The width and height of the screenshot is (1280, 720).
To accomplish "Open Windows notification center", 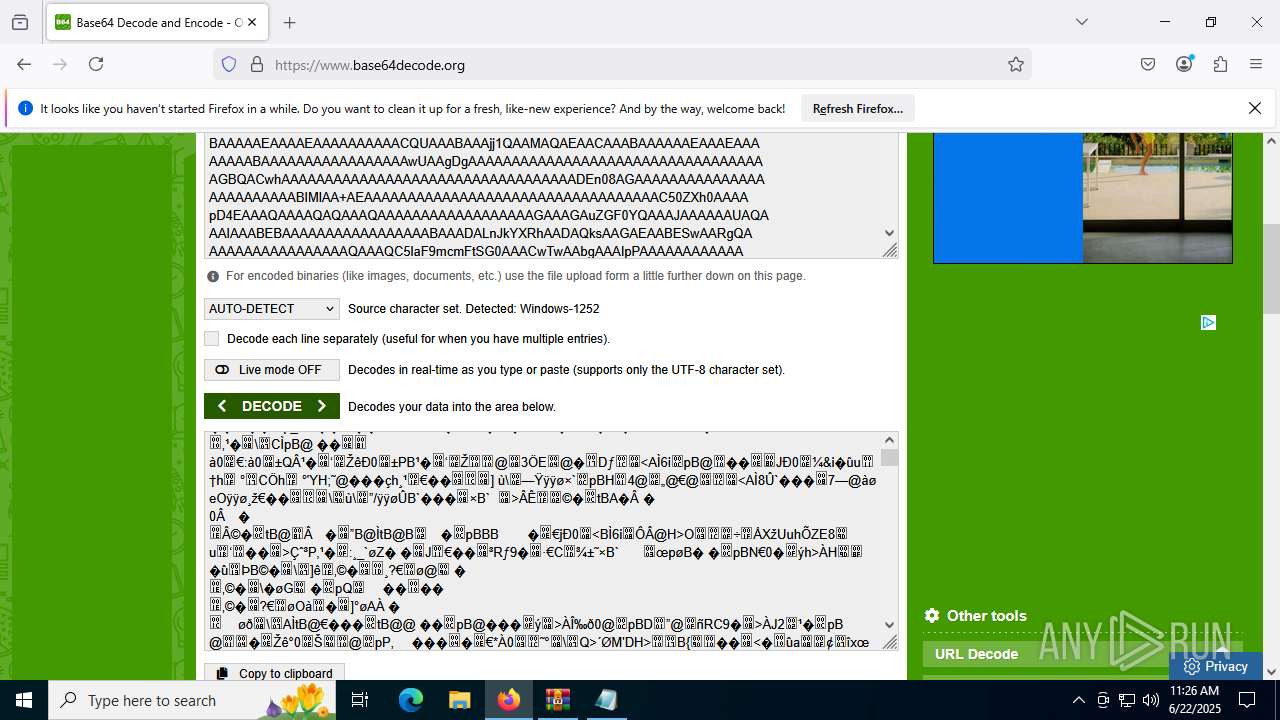I will point(1247,700).
